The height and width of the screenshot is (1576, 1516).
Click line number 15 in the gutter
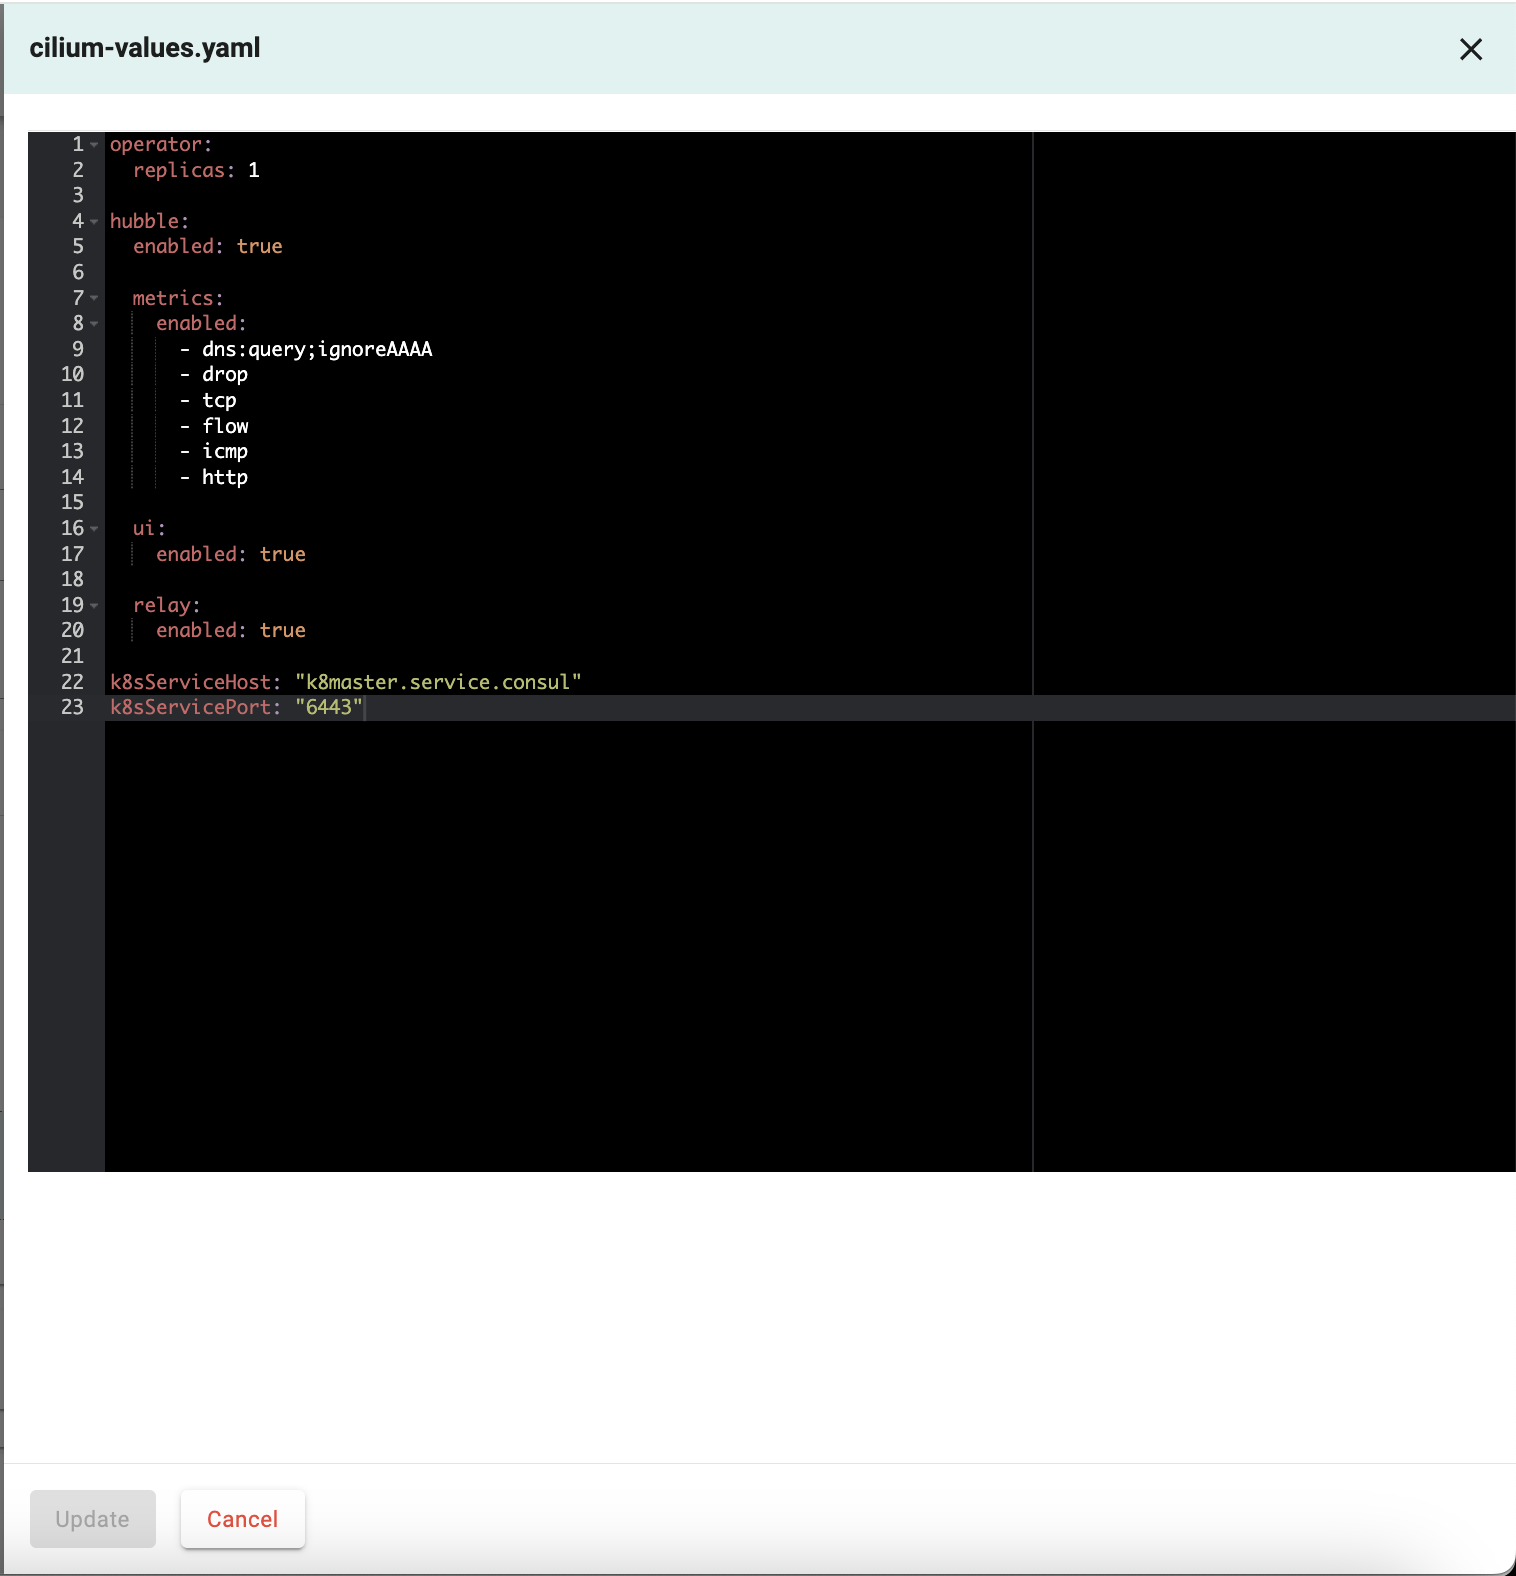click(72, 502)
